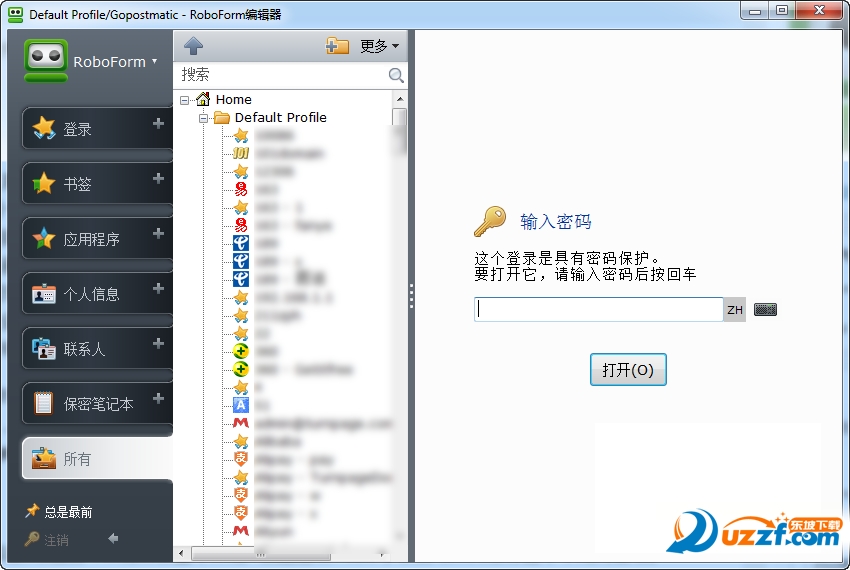Click the plus beside 应用程序
This screenshot has width=850, height=570.
(x=158, y=233)
